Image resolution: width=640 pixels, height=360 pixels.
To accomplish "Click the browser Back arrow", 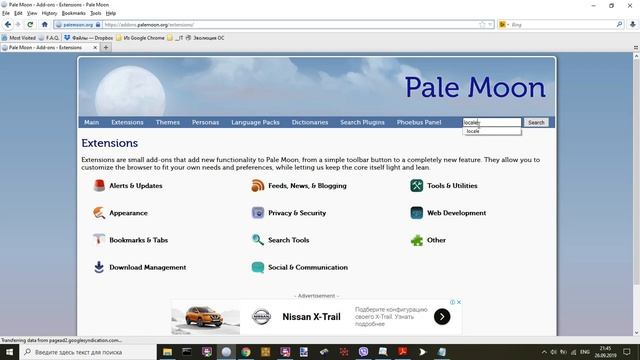I will 7,24.
